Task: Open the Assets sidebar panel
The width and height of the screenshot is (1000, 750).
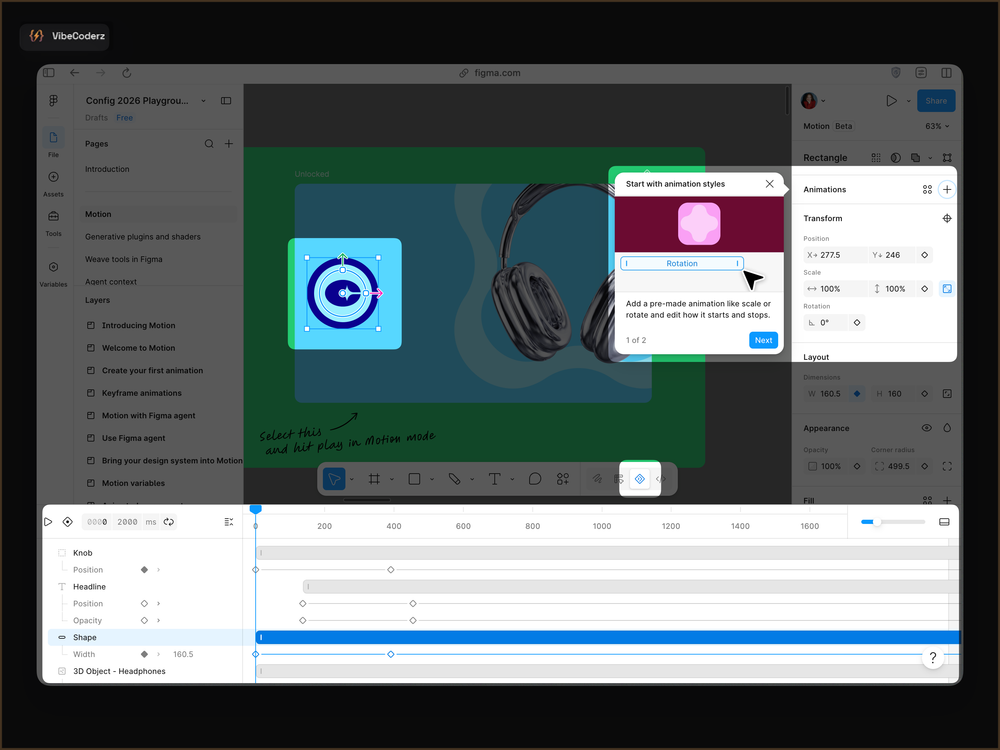Action: click(x=54, y=183)
